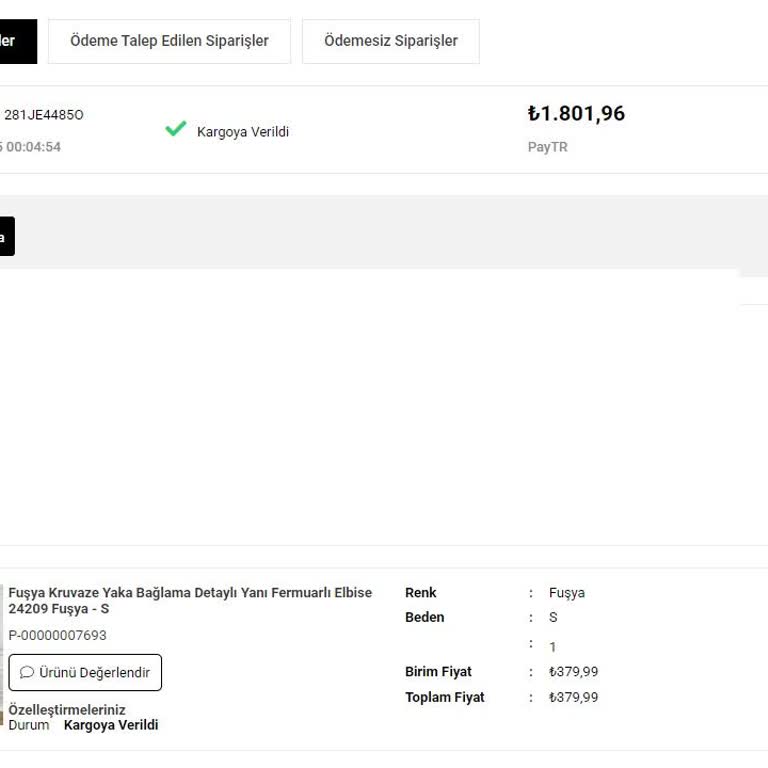Click product code P-00000007693
This screenshot has height=768, width=768.
(58, 635)
